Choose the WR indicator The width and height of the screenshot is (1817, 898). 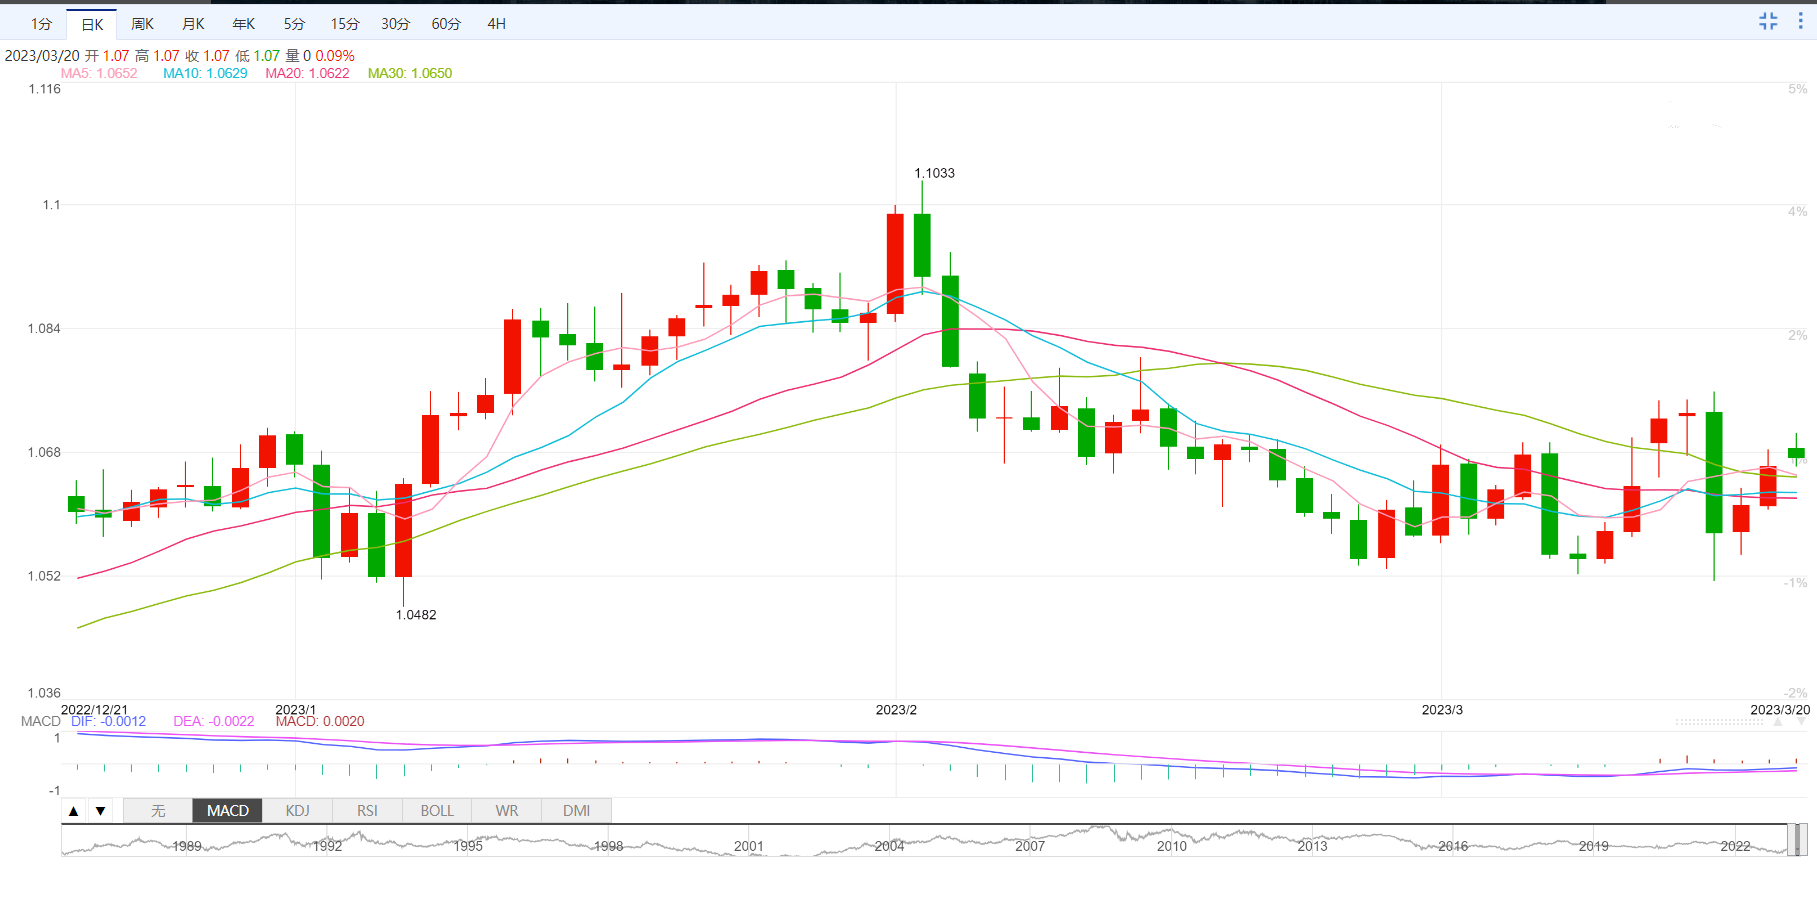point(507,811)
